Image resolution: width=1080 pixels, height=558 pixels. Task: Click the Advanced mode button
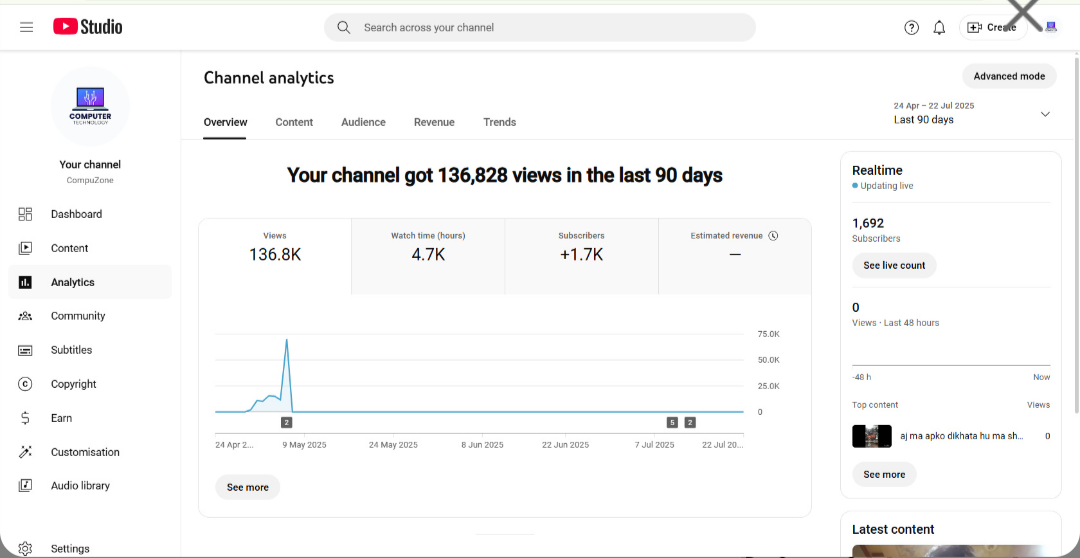click(x=1009, y=76)
